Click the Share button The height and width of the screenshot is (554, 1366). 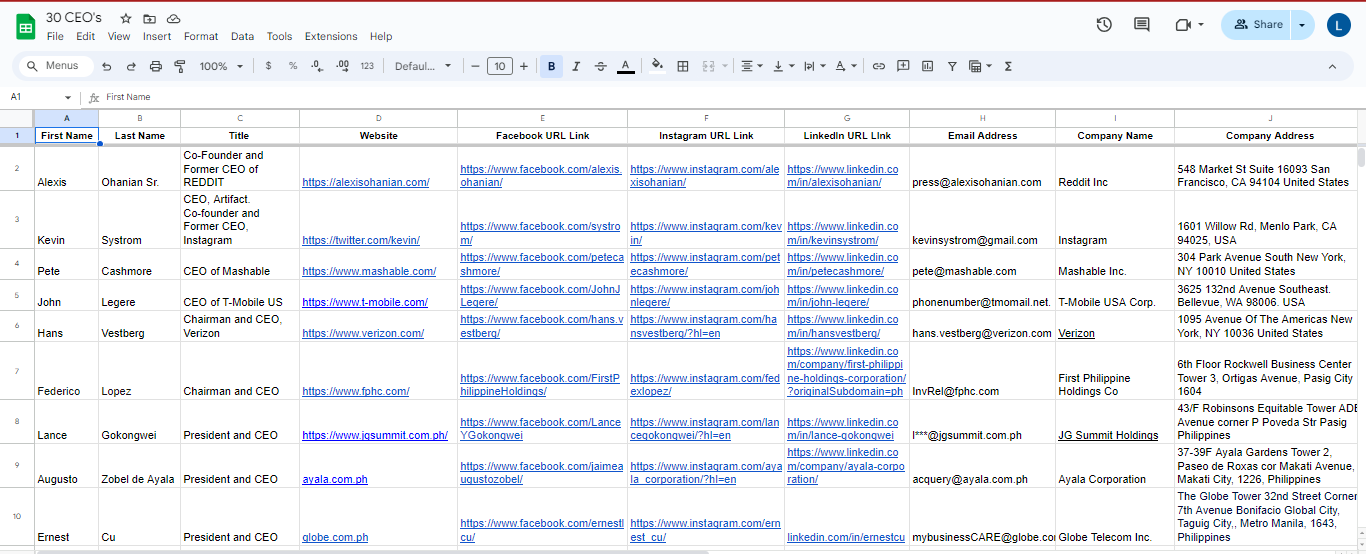(1256, 25)
